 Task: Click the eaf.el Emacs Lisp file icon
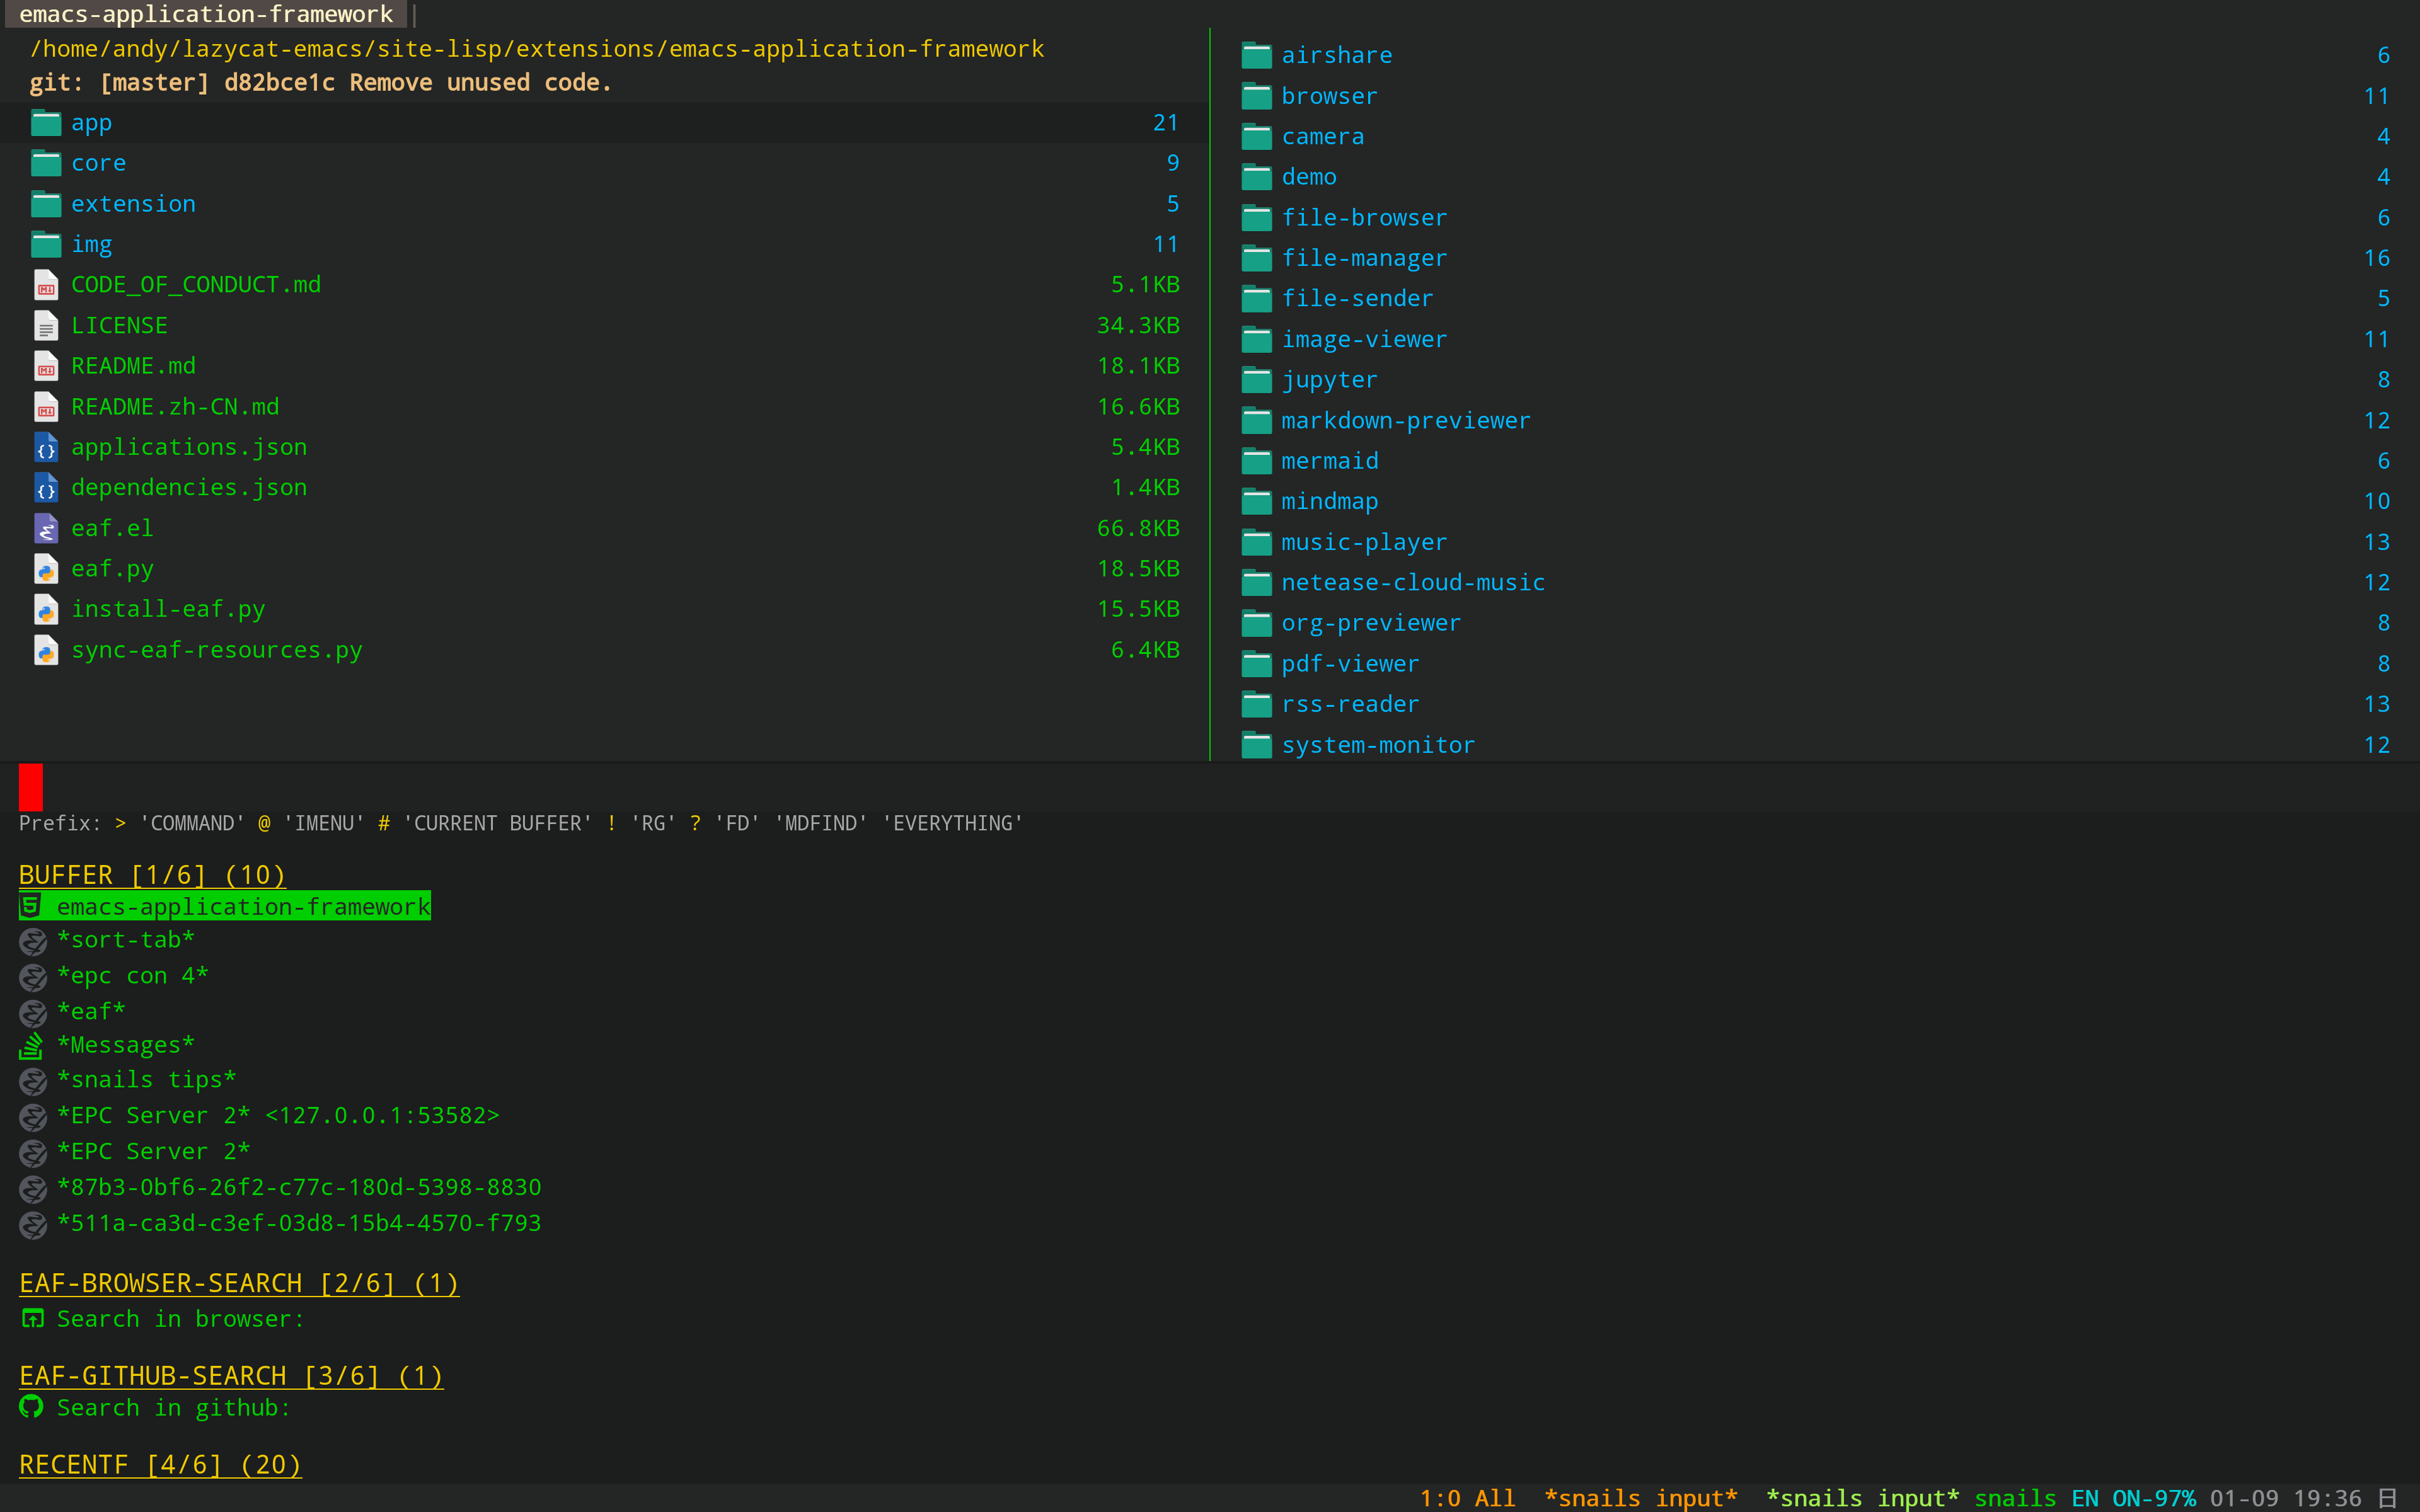click(x=46, y=528)
